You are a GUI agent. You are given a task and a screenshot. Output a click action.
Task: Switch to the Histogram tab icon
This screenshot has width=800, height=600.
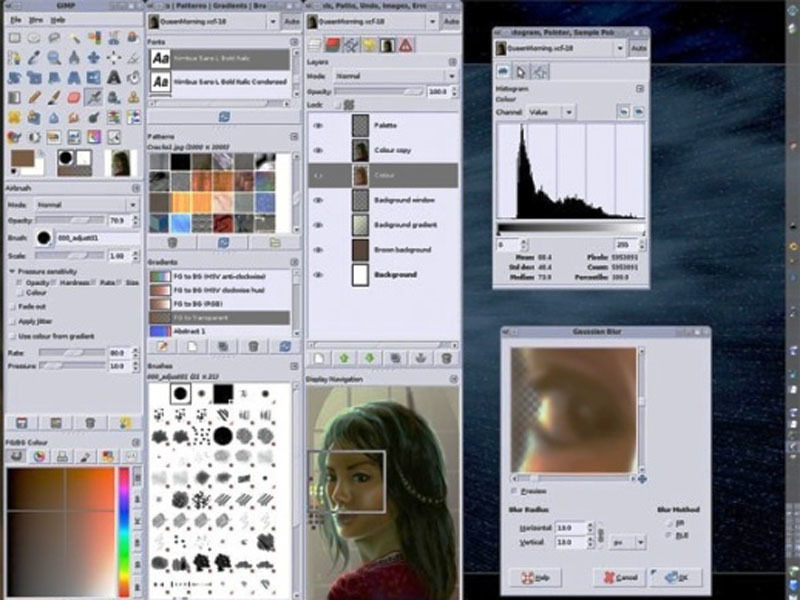tap(503, 72)
